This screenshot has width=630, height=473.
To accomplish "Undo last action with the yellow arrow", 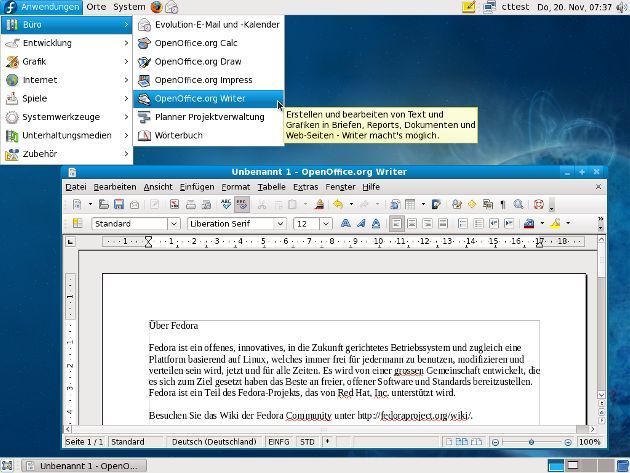I will pos(338,205).
